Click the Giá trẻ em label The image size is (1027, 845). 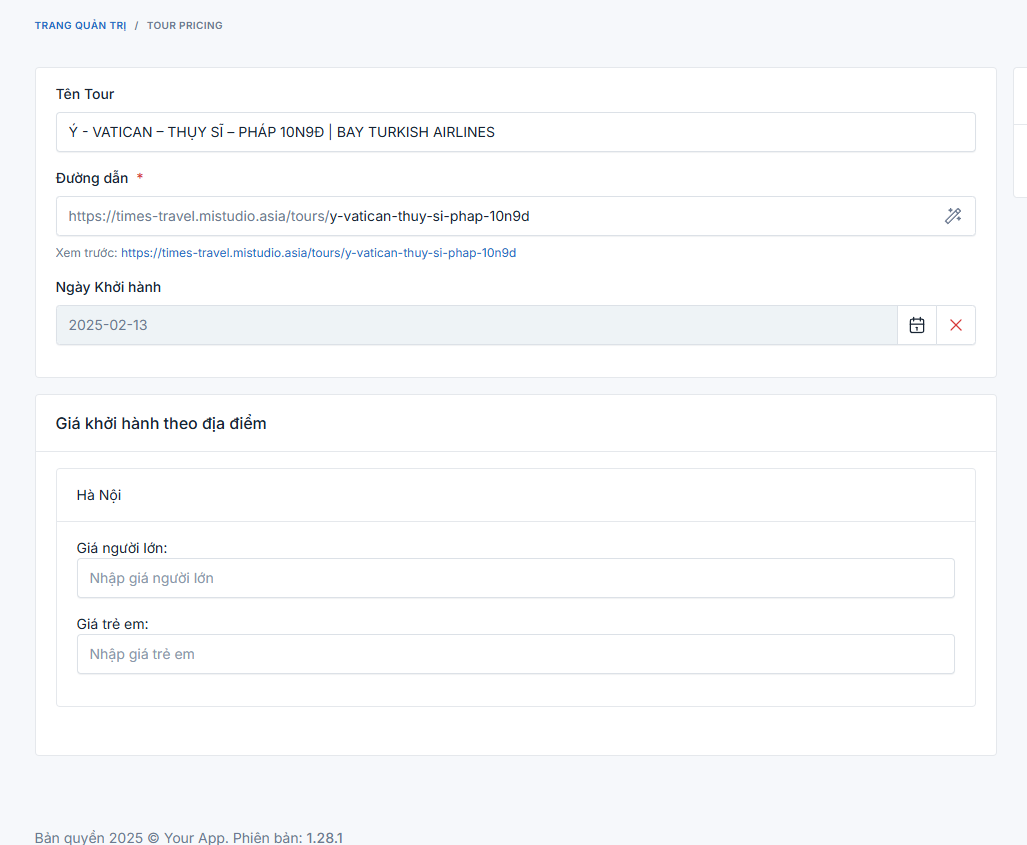coord(112,624)
